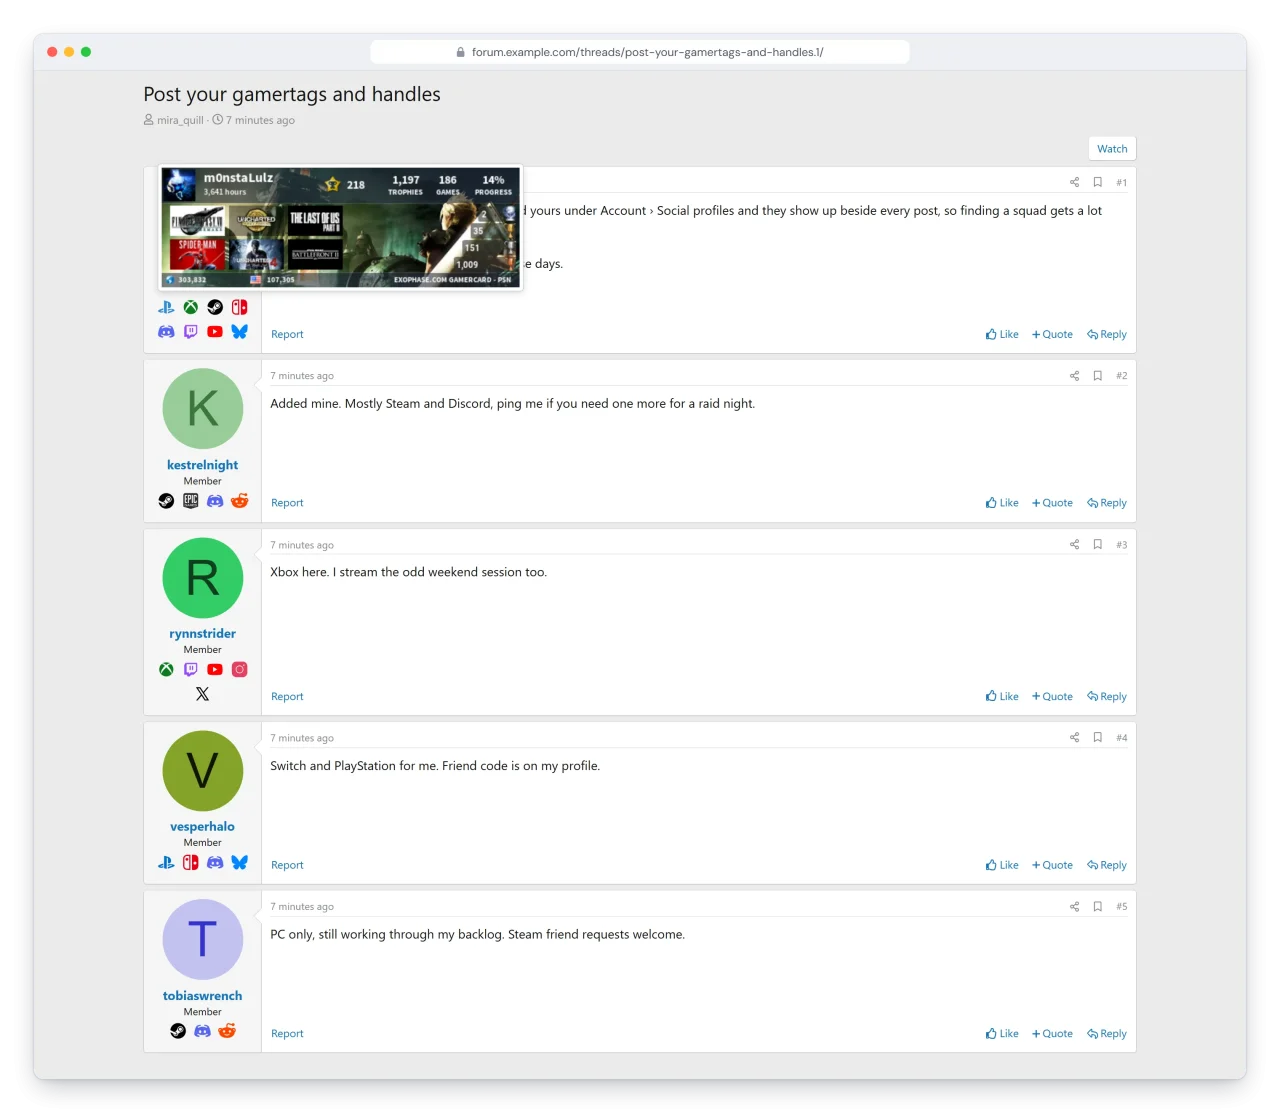Open tobiaswrench's Reddit icon
1280x1113 pixels.
coord(227,1031)
